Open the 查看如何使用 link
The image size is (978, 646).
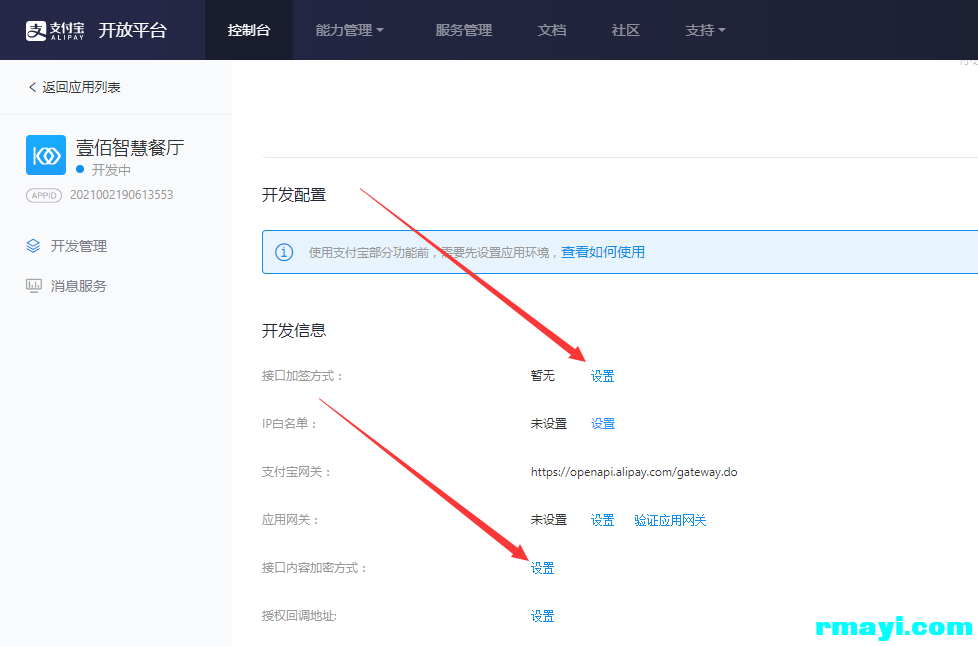tap(603, 252)
